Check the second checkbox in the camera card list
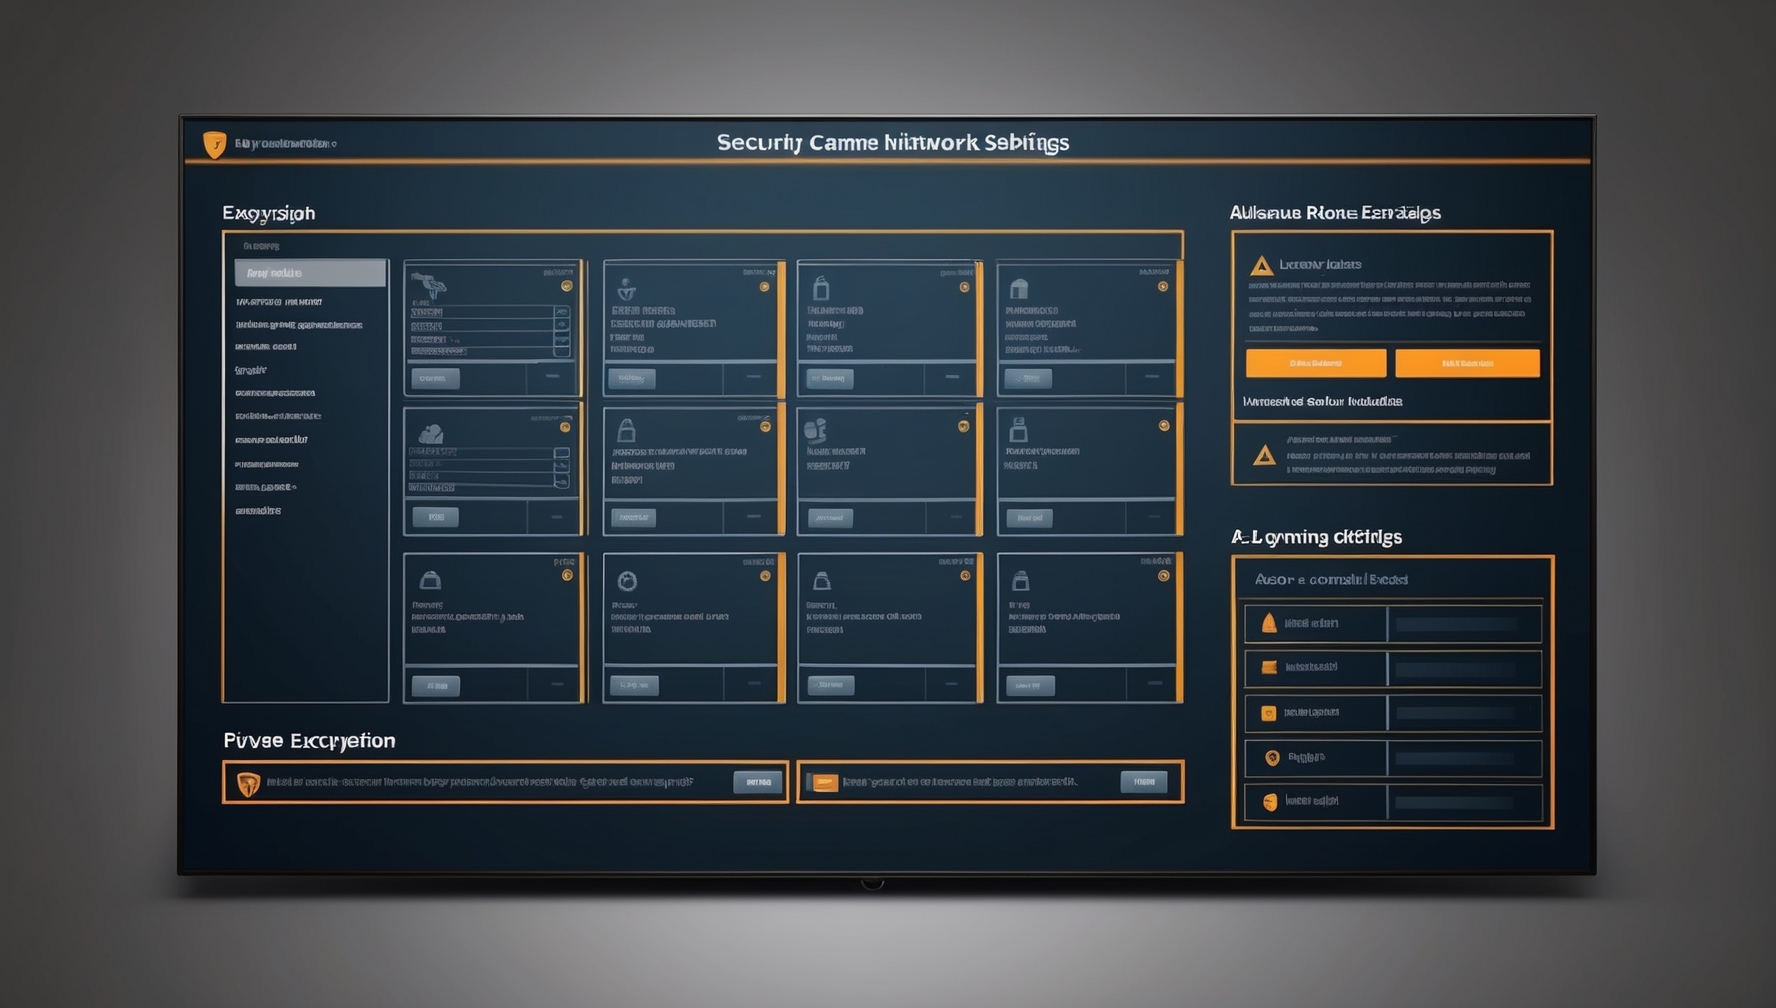Viewport: 1776px width, 1008px height. (x=562, y=326)
